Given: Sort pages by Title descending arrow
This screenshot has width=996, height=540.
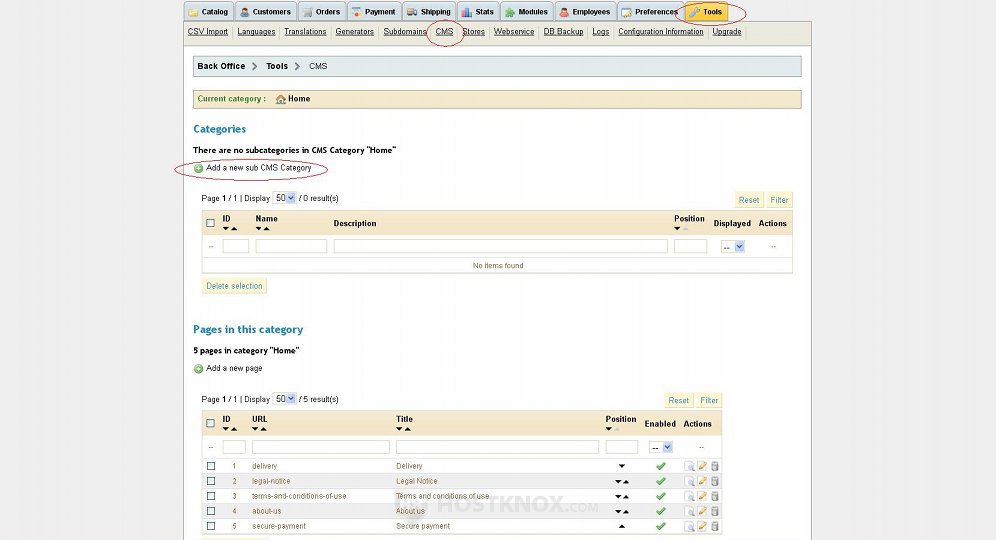Looking at the screenshot, I should click(399, 429).
